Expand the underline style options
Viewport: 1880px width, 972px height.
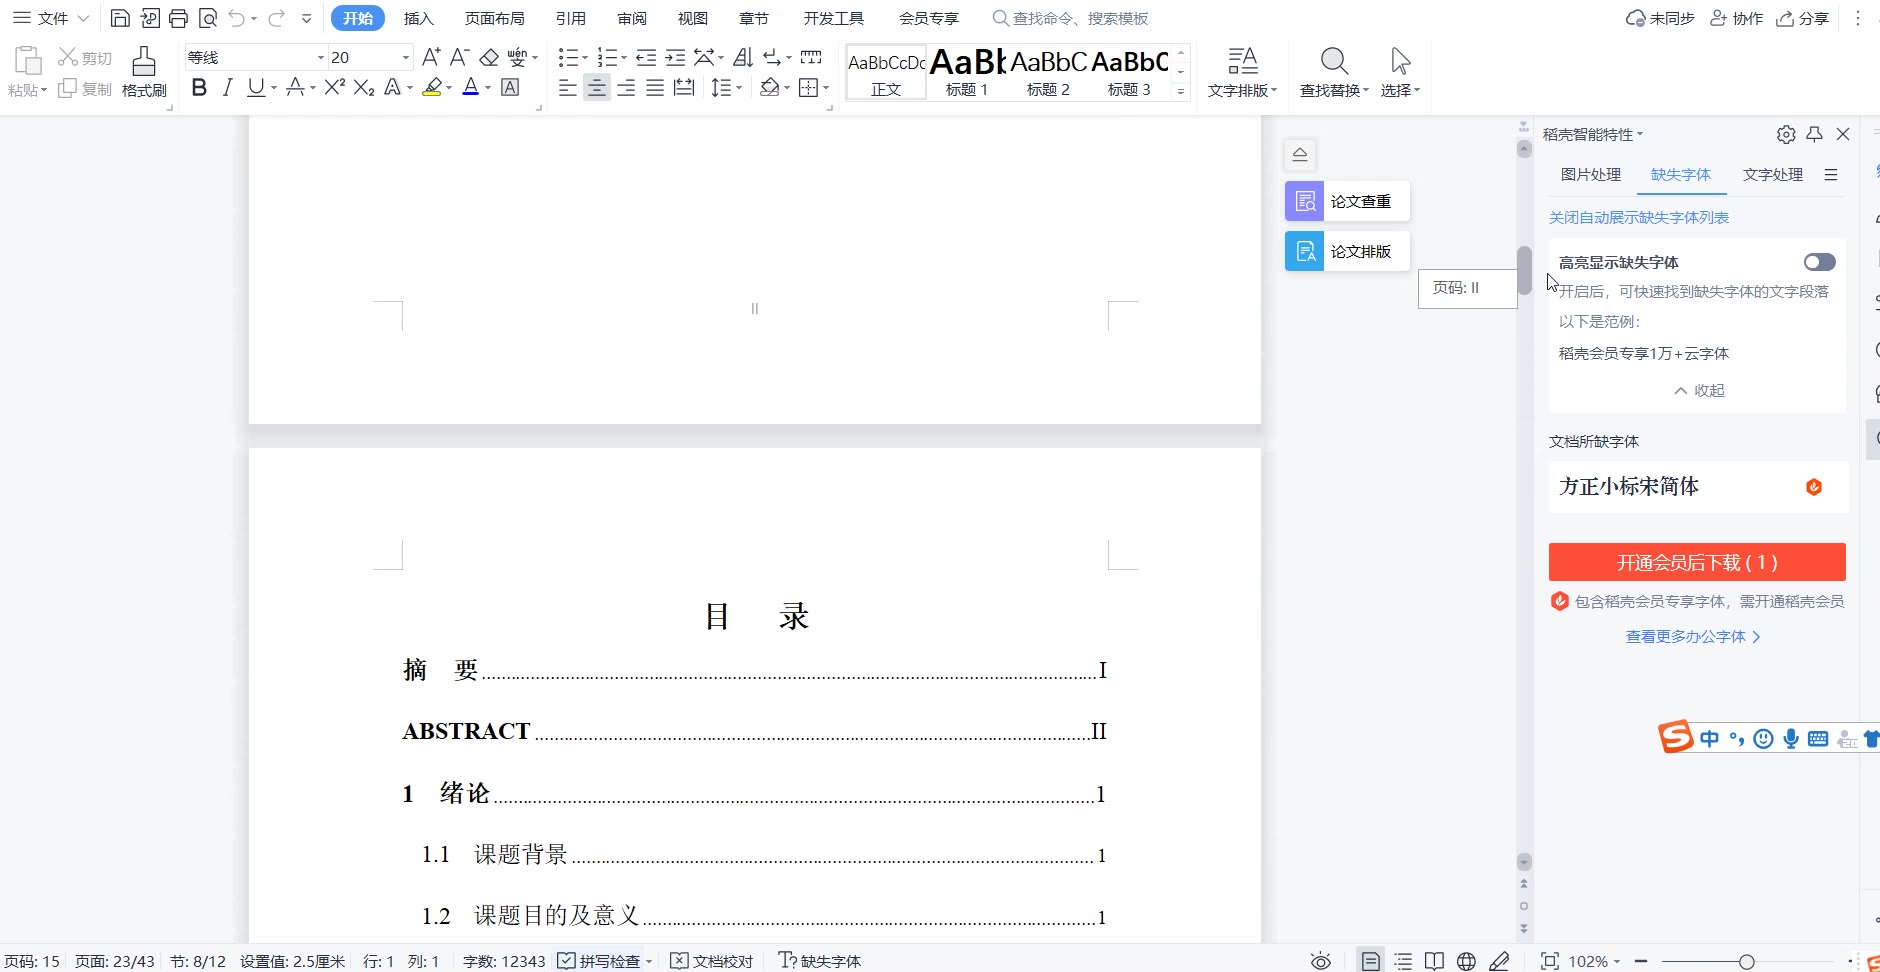tap(273, 88)
